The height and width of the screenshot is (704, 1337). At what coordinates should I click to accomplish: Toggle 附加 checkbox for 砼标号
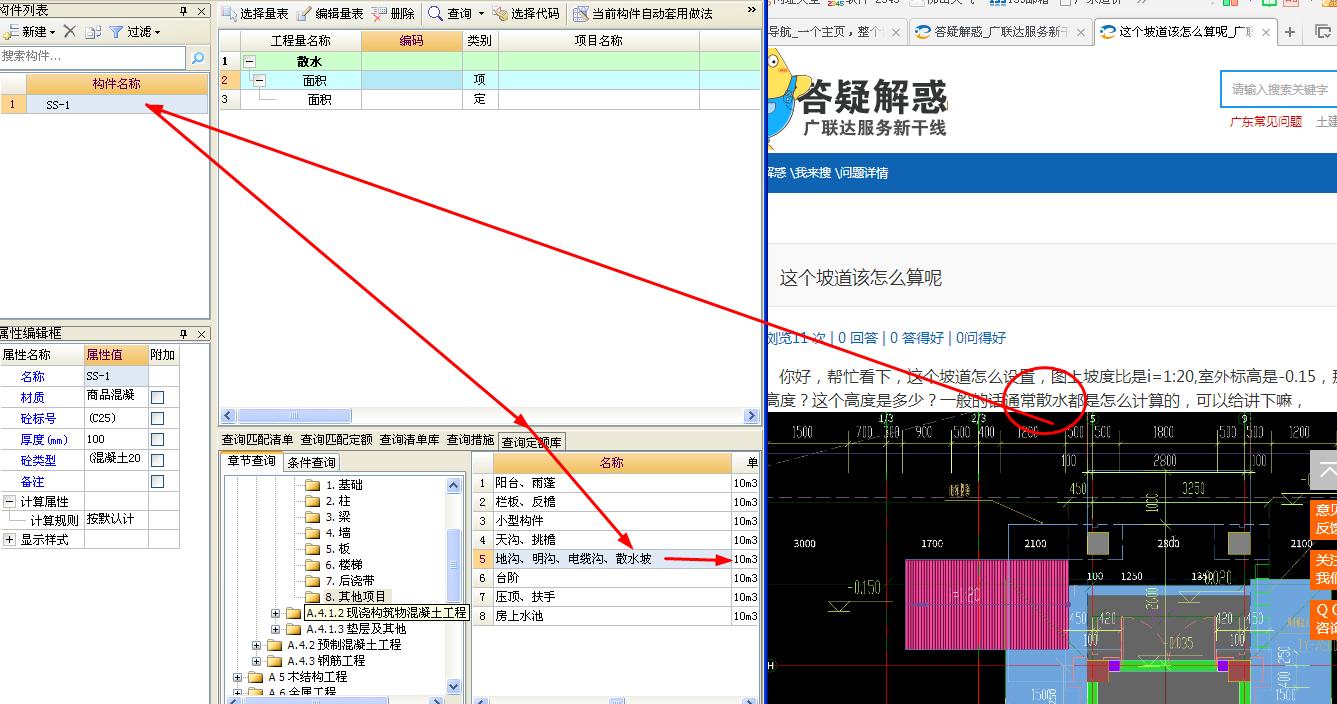pyautogui.click(x=157, y=418)
